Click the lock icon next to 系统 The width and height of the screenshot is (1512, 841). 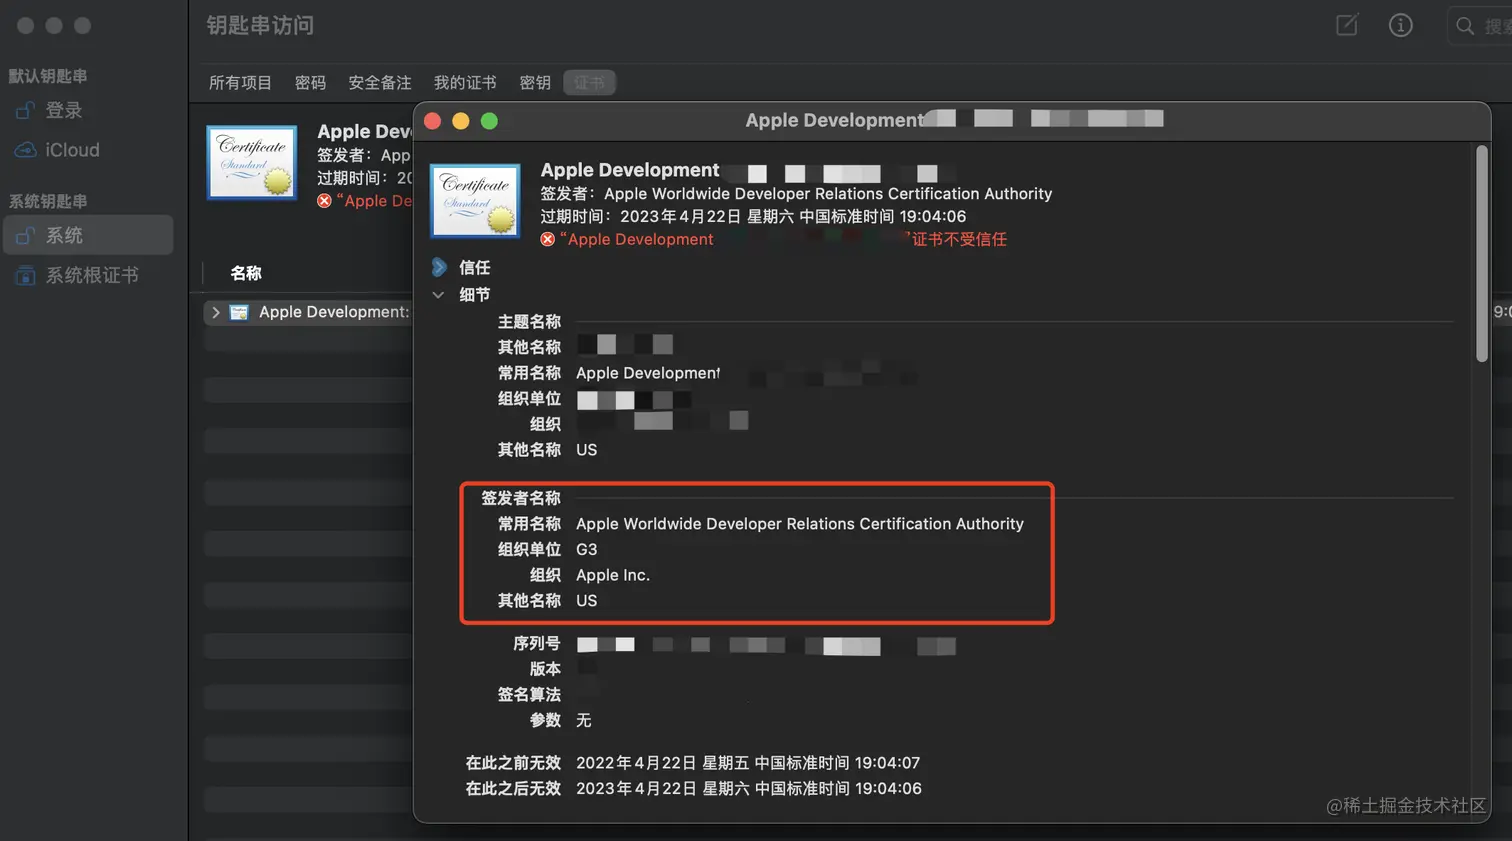pos(25,235)
